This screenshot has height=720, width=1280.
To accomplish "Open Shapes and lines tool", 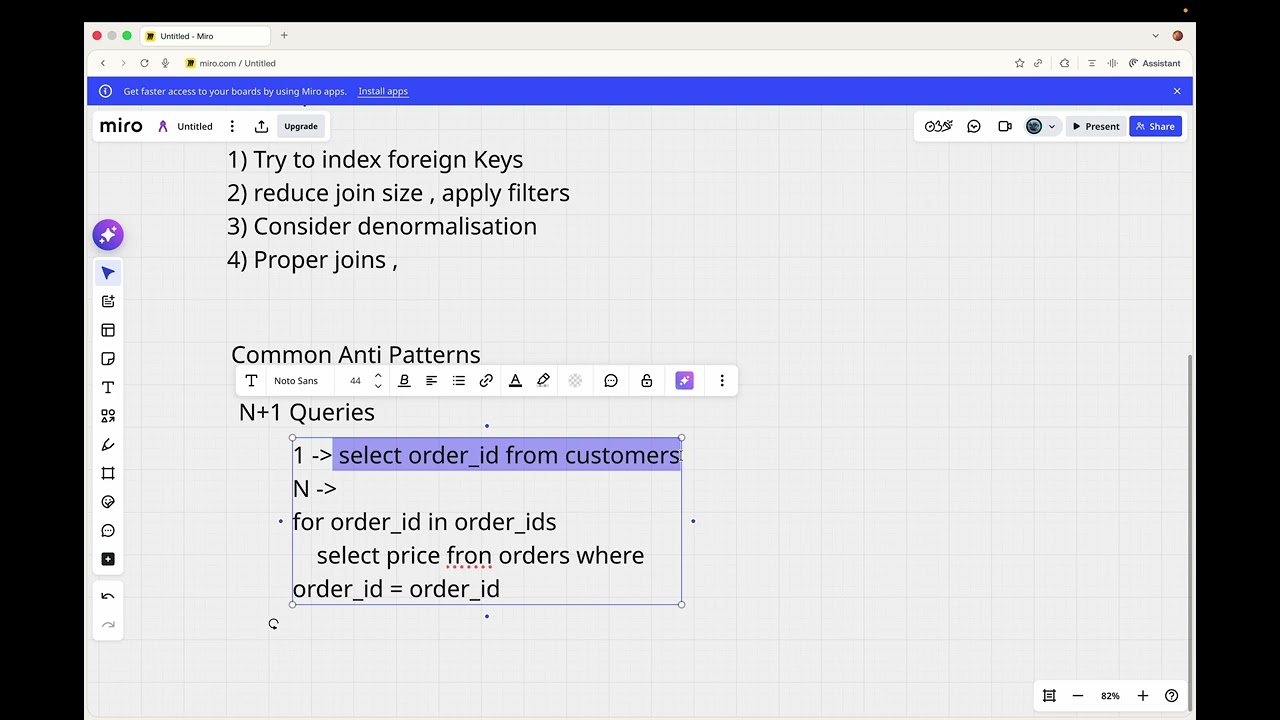I will (108, 416).
